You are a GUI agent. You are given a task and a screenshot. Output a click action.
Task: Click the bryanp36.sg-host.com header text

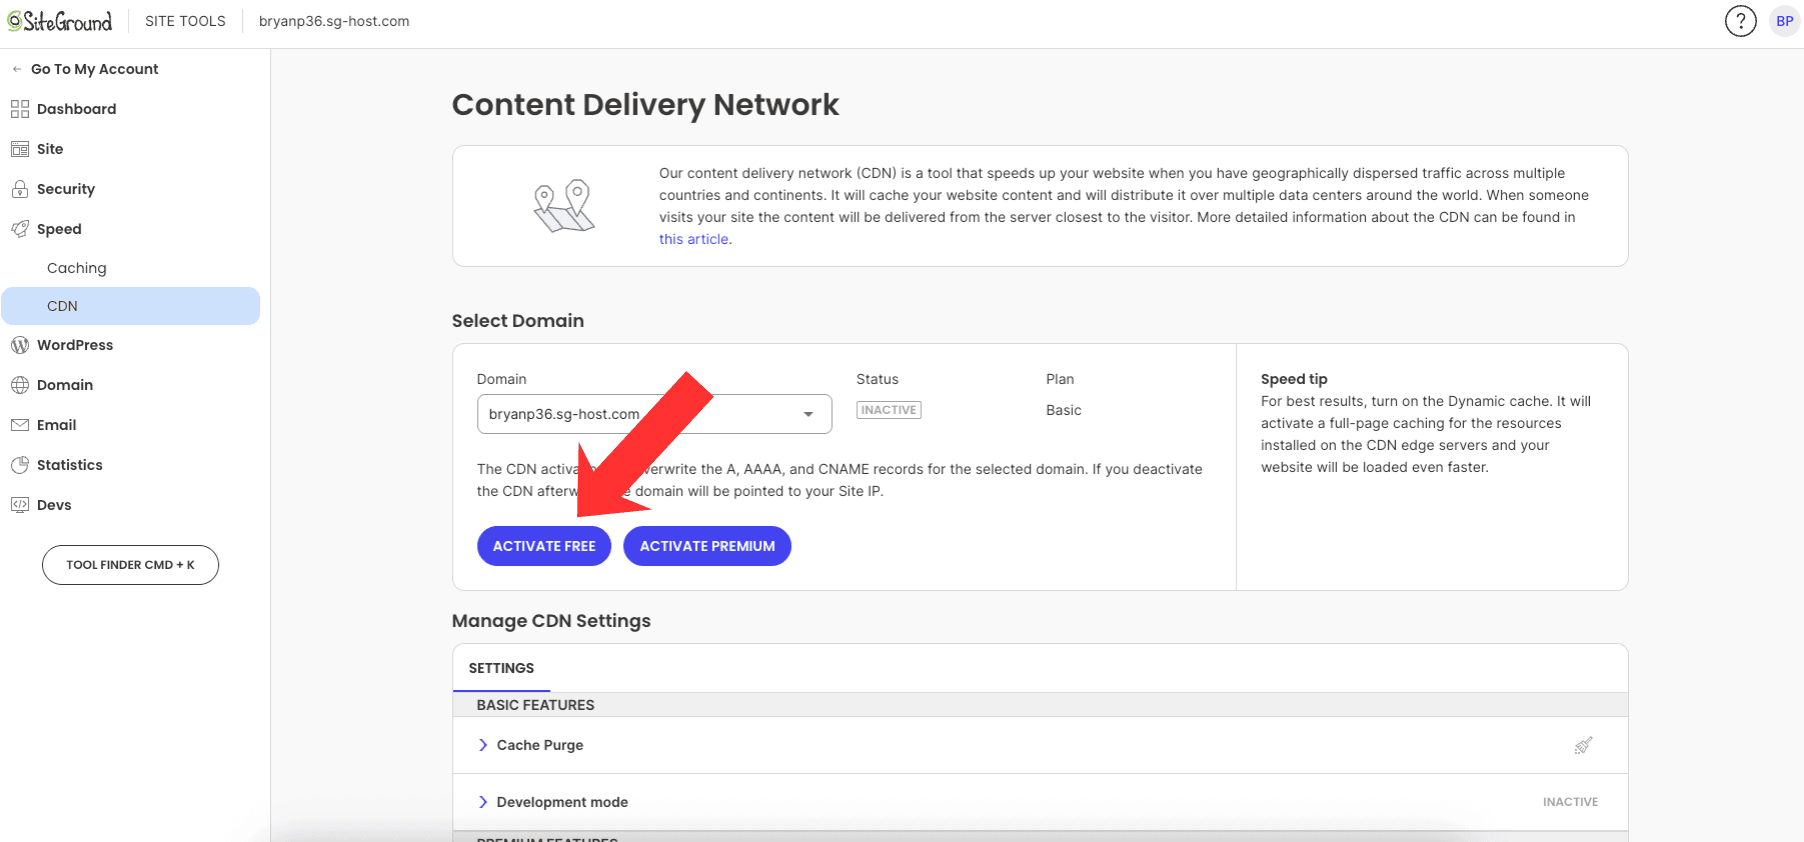coord(334,21)
